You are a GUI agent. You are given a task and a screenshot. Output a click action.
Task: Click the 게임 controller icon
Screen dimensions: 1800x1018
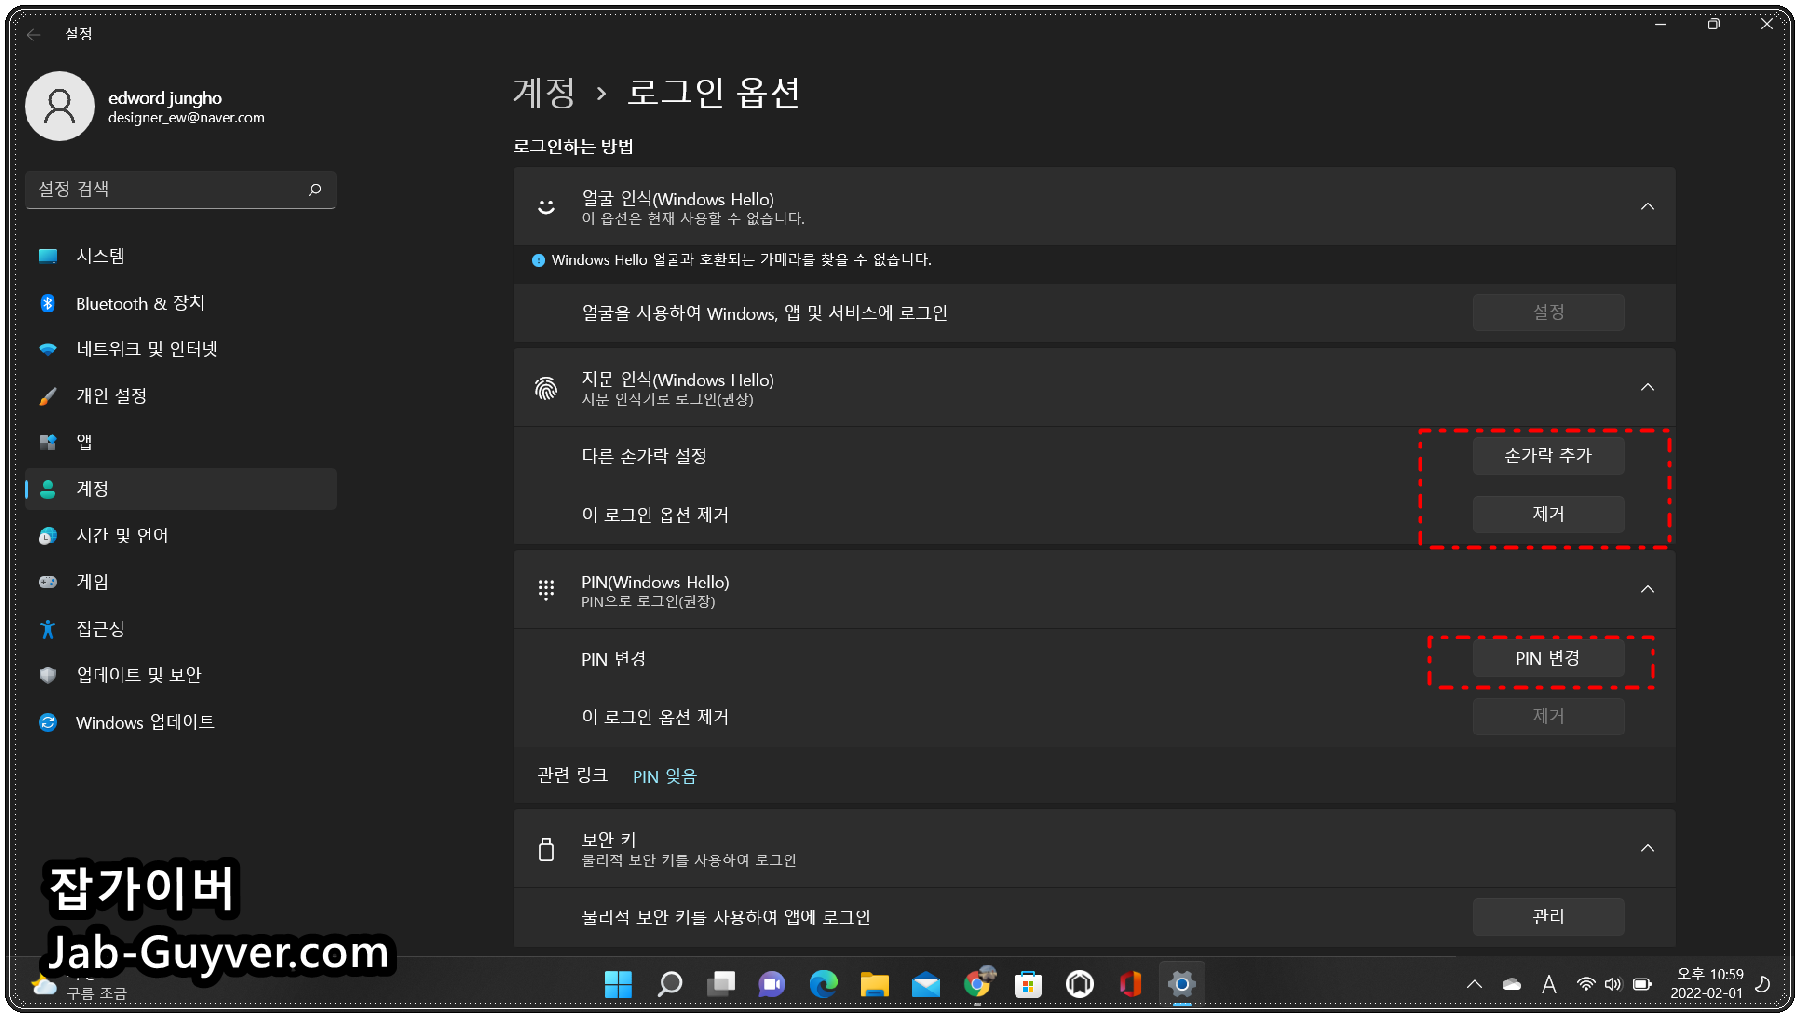pos(48,582)
